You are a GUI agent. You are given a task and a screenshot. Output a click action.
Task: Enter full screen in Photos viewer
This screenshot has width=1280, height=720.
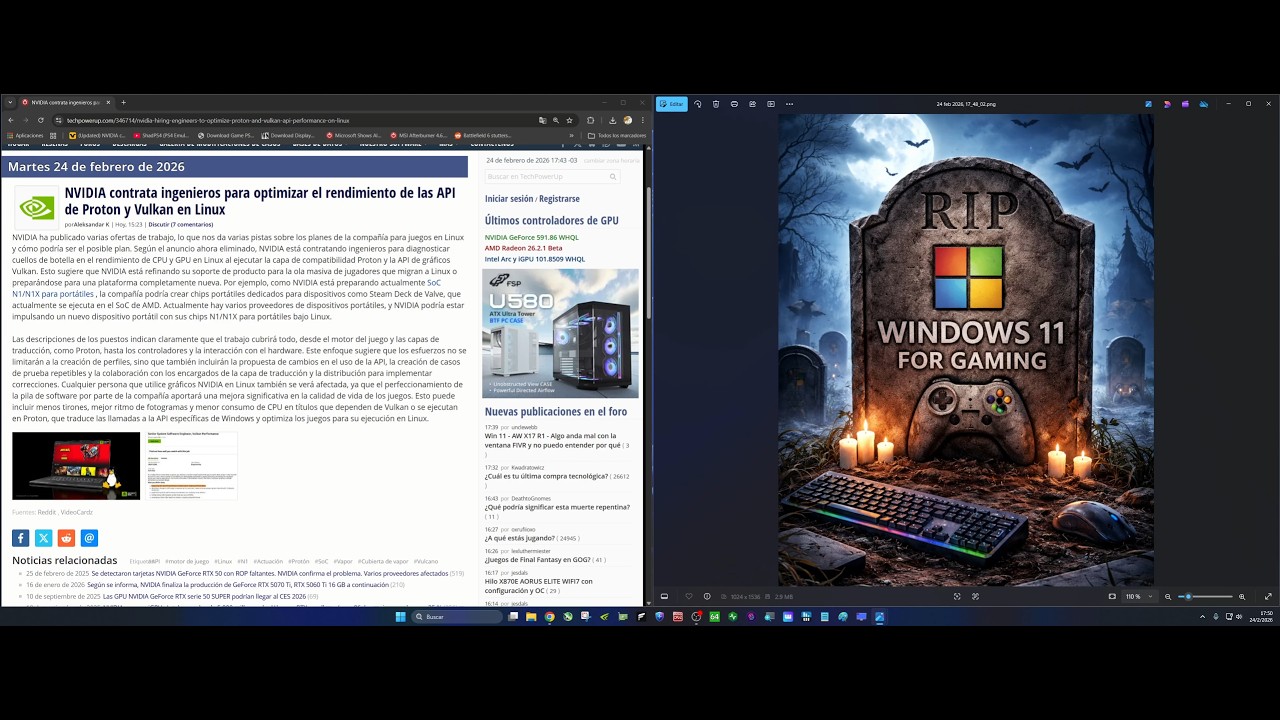pyautogui.click(x=1268, y=597)
